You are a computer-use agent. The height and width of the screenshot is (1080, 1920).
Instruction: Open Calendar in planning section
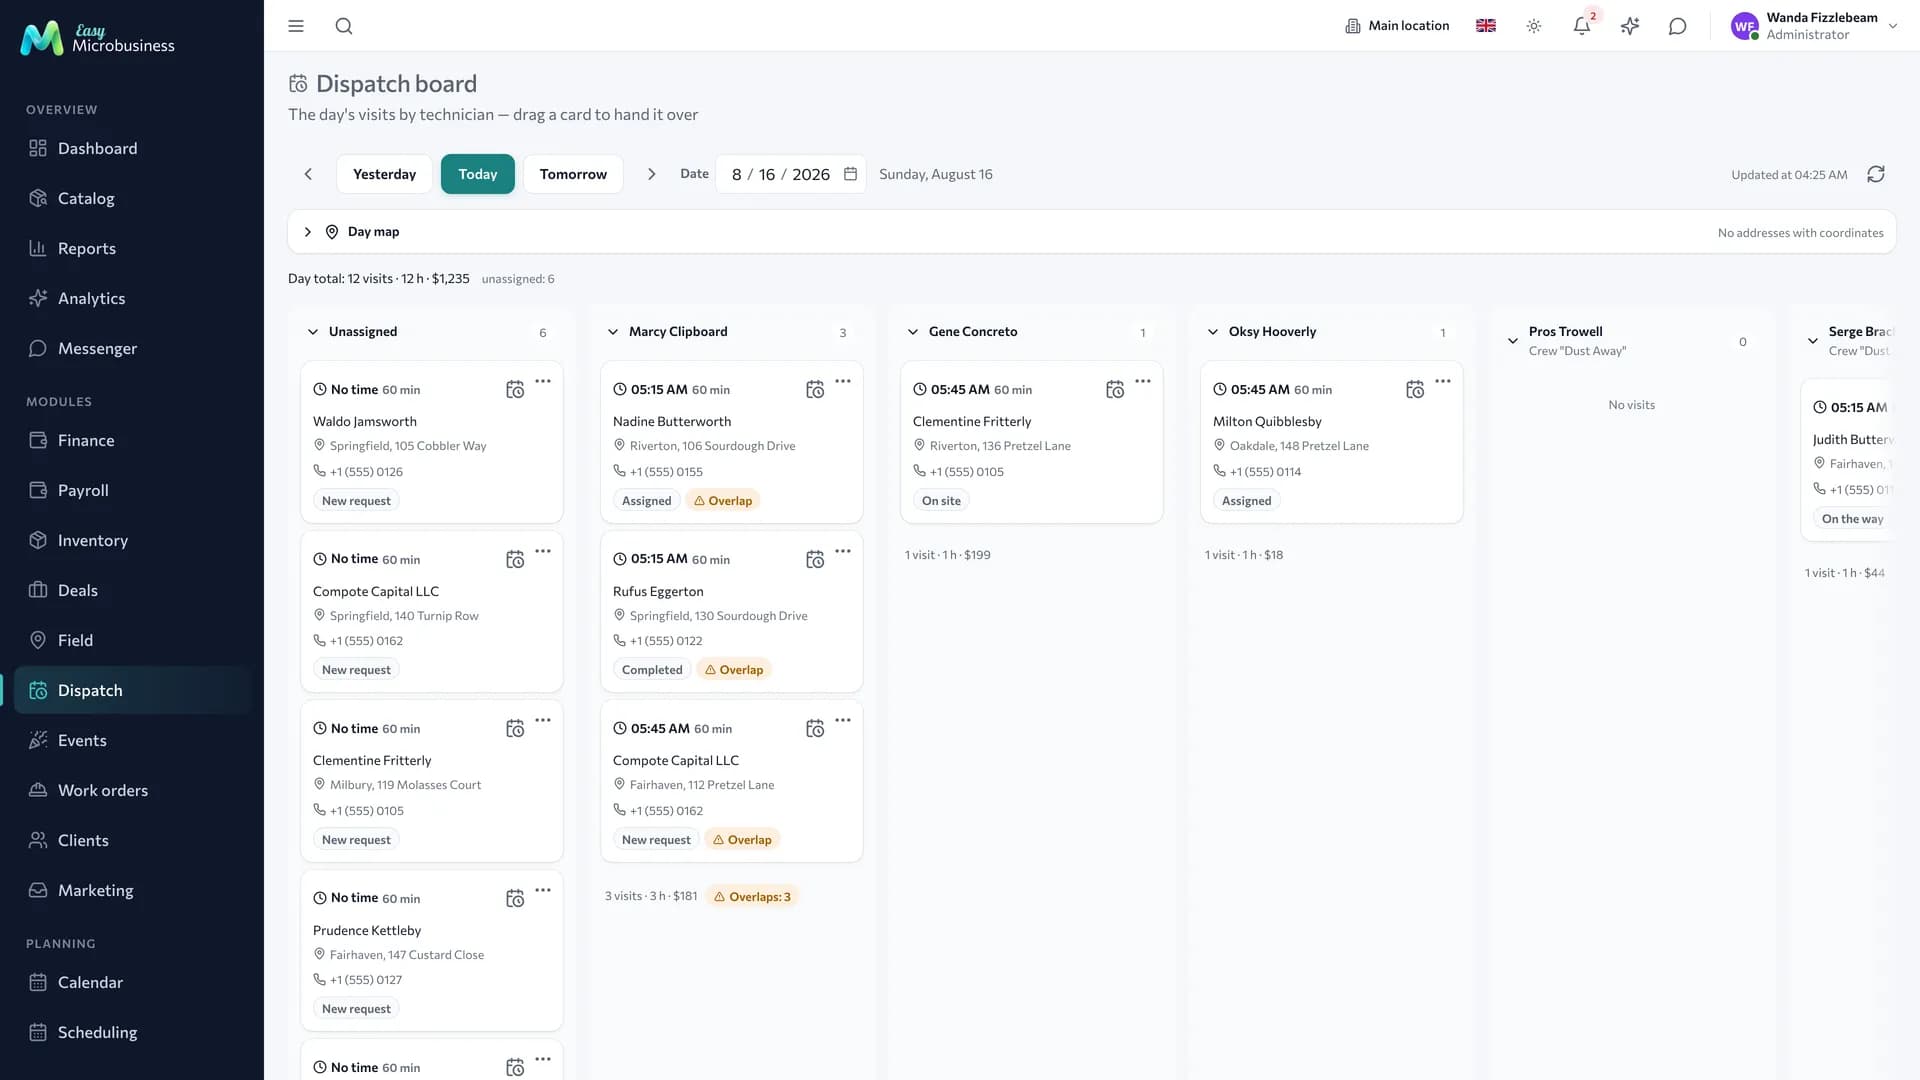[132, 982]
